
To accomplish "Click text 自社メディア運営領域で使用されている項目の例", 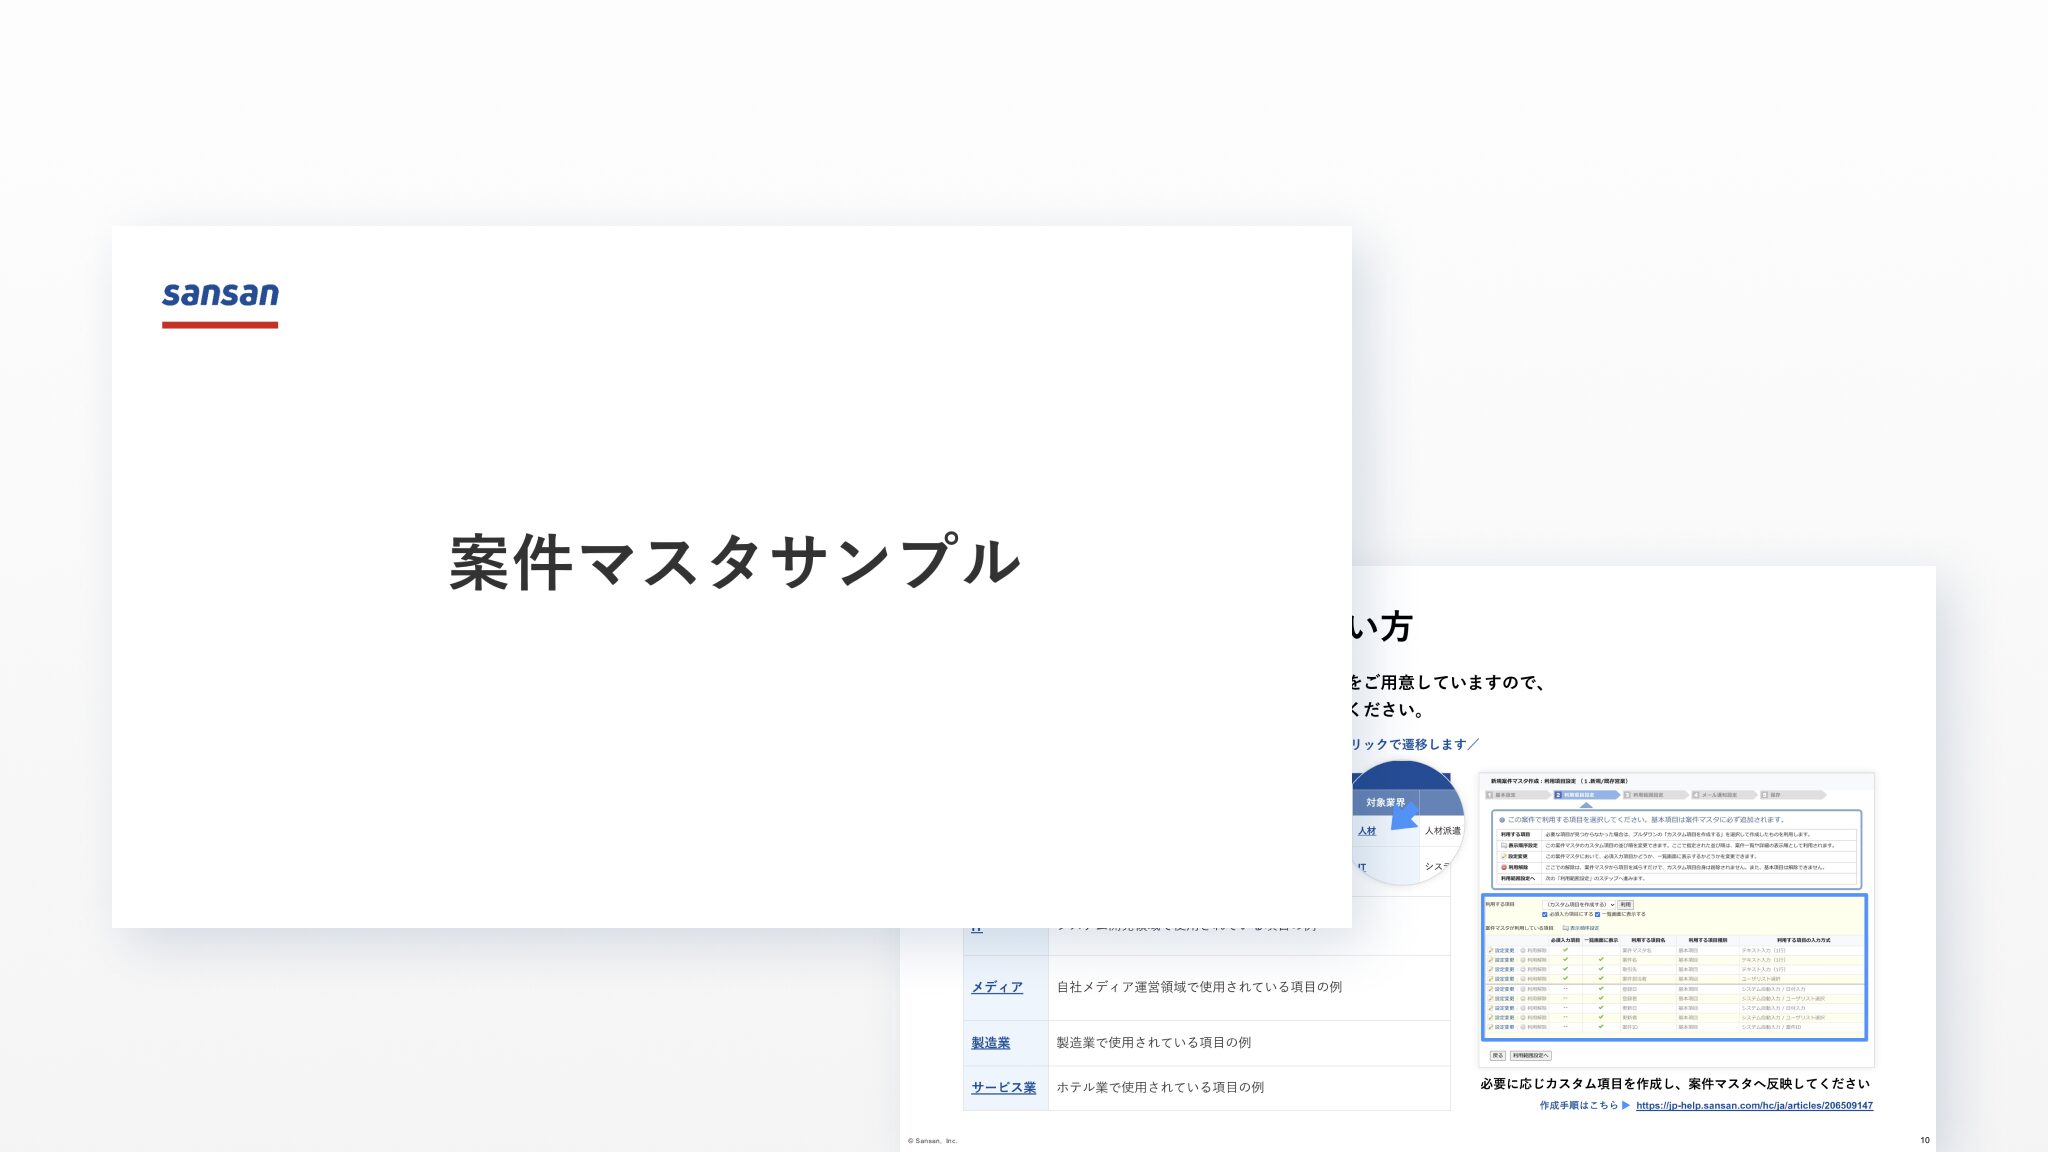I will [x=1199, y=987].
